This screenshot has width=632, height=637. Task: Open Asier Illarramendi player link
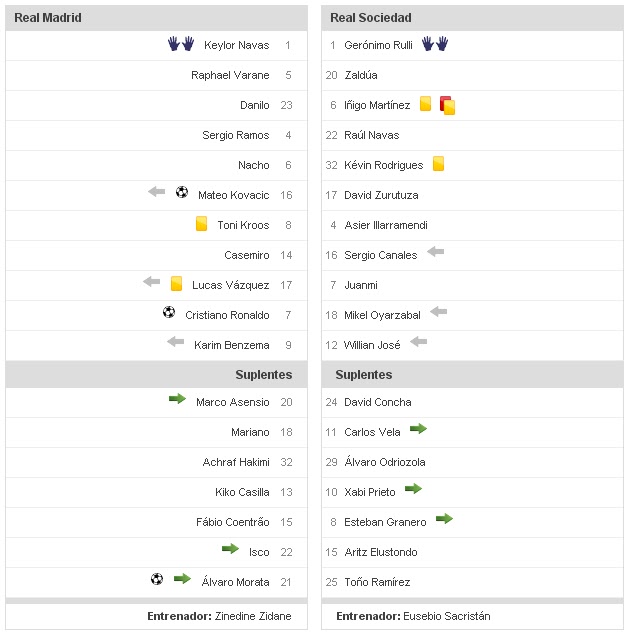coord(386,225)
